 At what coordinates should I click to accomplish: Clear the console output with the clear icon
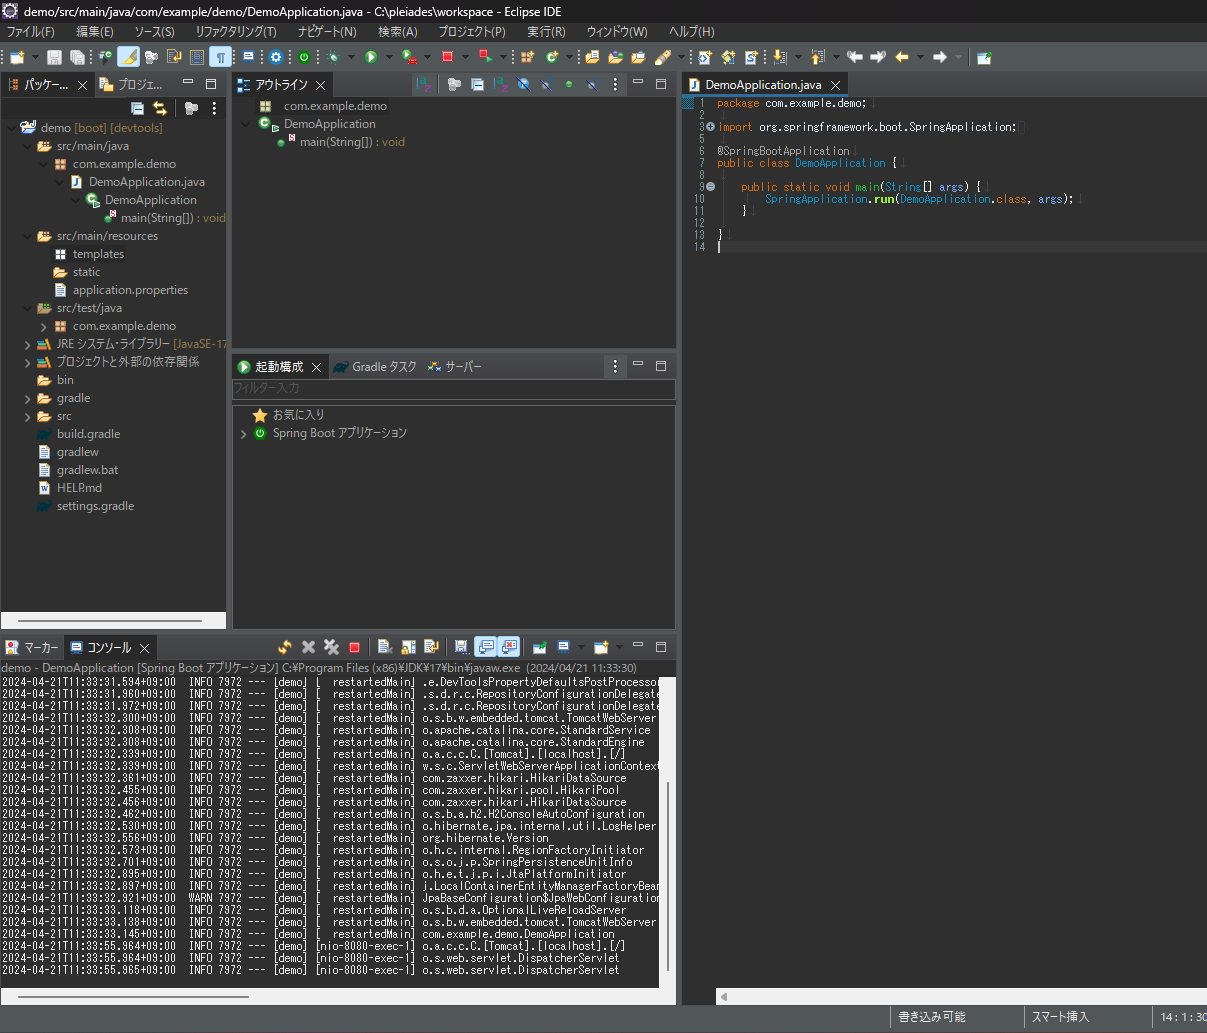pyautogui.click(x=384, y=646)
